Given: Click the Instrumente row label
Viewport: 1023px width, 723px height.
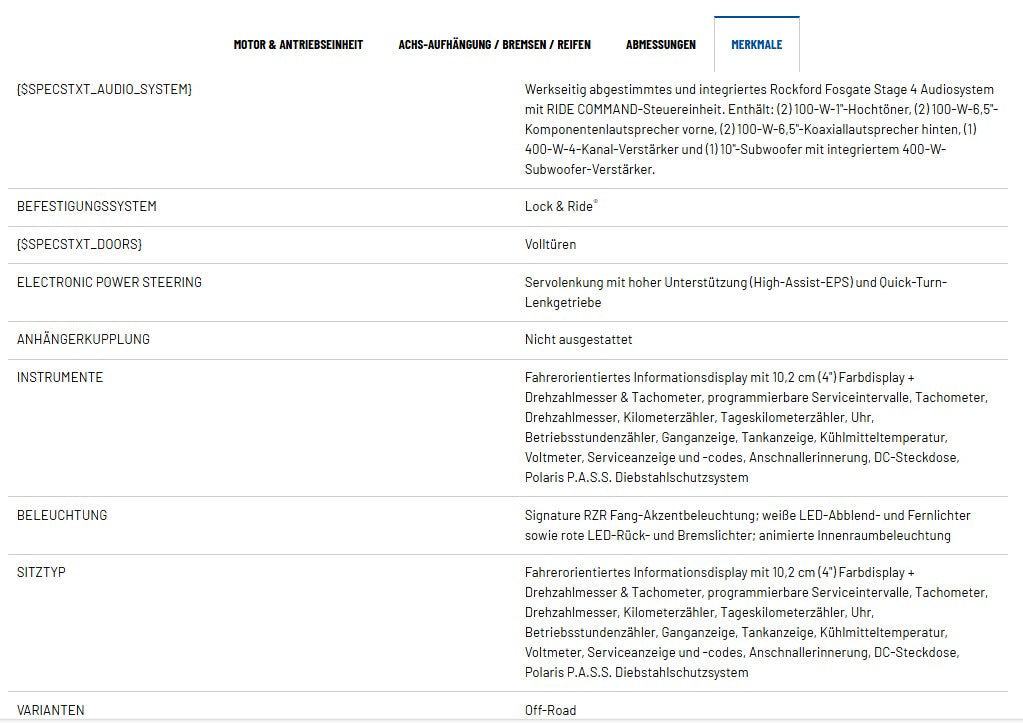Looking at the screenshot, I should coord(60,377).
